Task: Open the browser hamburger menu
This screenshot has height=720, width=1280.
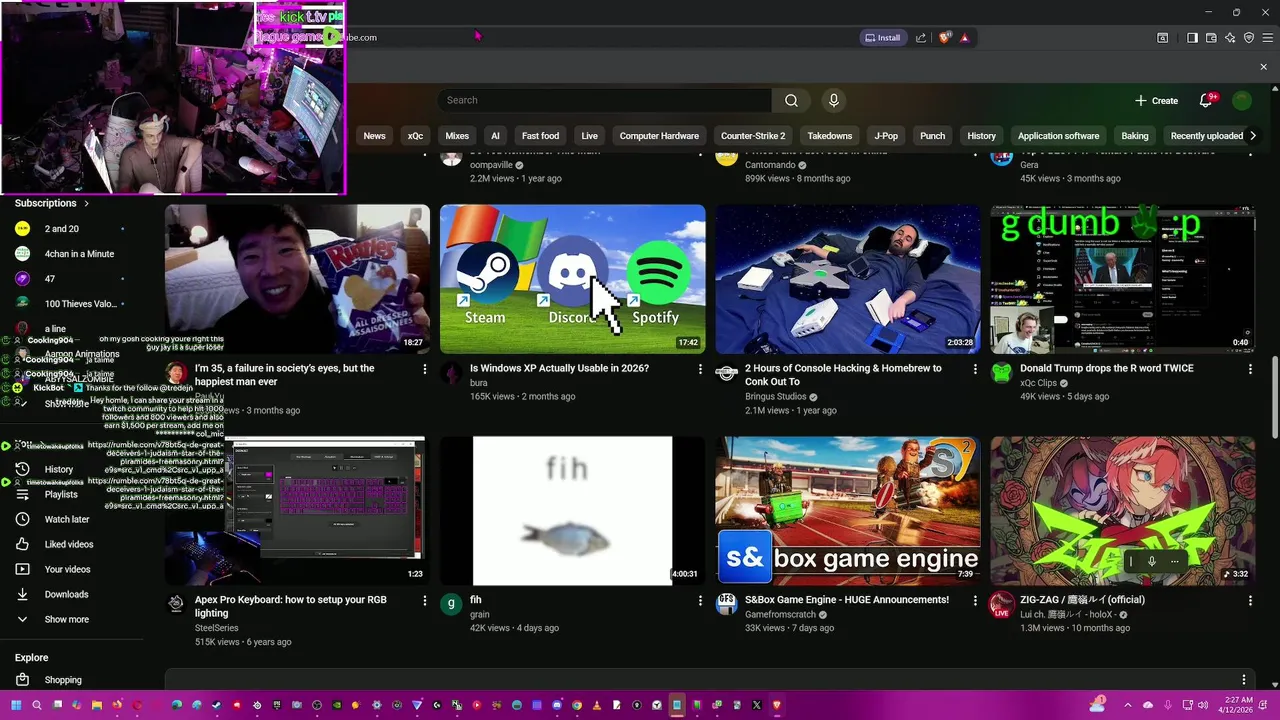Action: click(1267, 38)
